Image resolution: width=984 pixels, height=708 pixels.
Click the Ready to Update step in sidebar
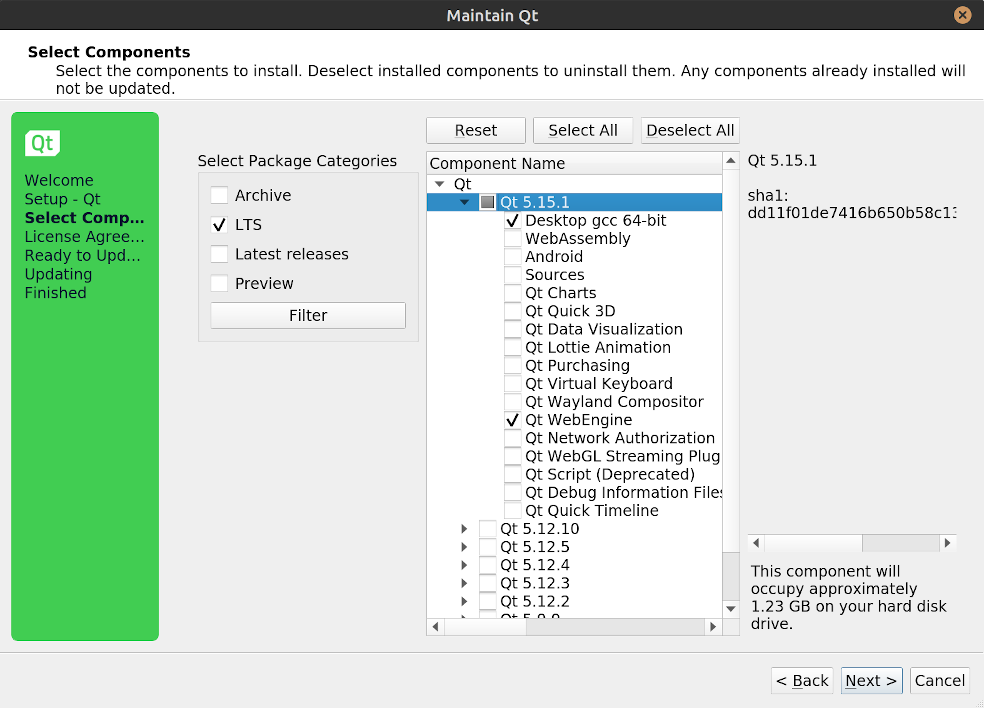pyautogui.click(x=82, y=256)
